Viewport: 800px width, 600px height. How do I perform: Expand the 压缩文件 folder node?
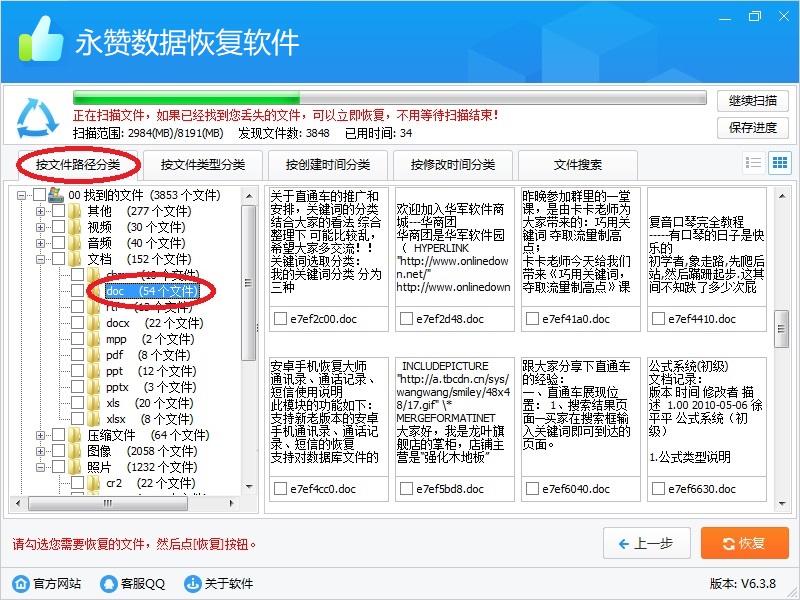tap(40, 435)
